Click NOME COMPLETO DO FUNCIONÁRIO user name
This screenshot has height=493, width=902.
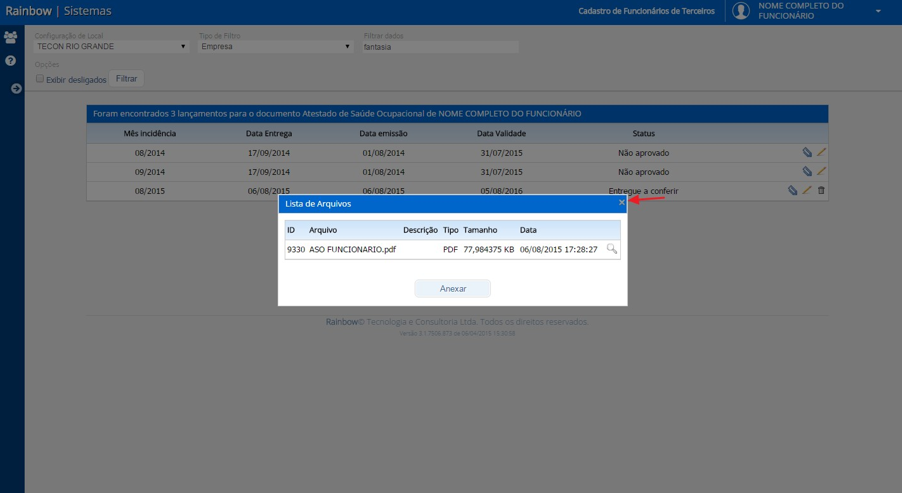pos(801,11)
